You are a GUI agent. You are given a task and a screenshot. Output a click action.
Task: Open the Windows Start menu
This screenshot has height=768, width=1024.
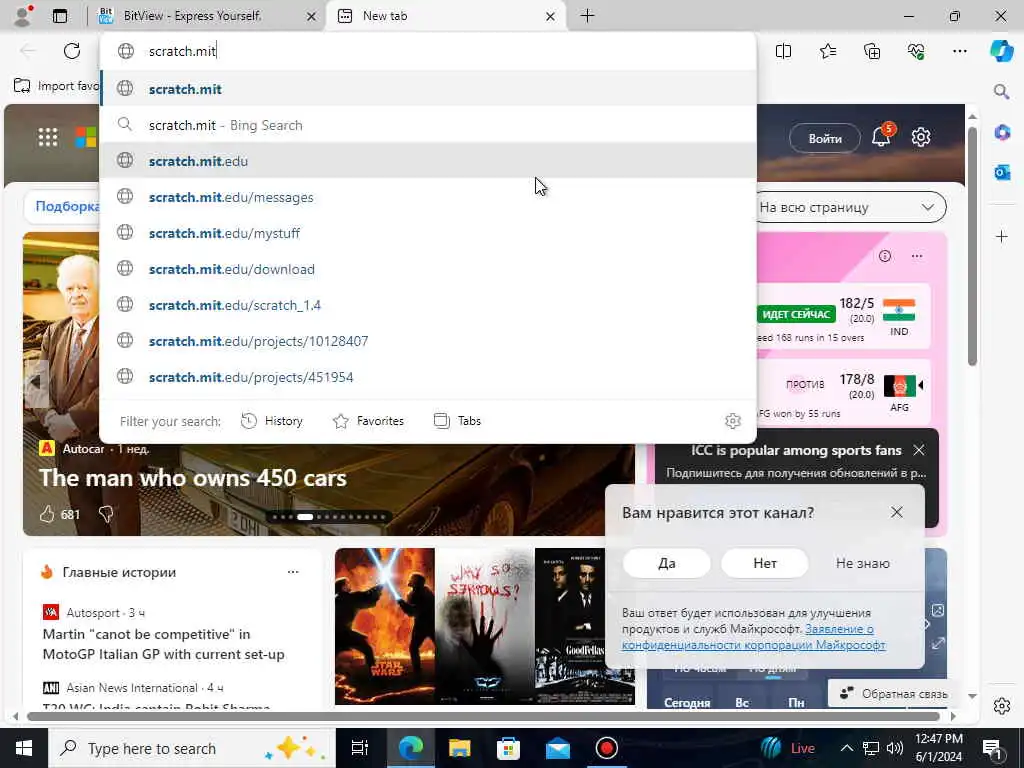(24, 748)
